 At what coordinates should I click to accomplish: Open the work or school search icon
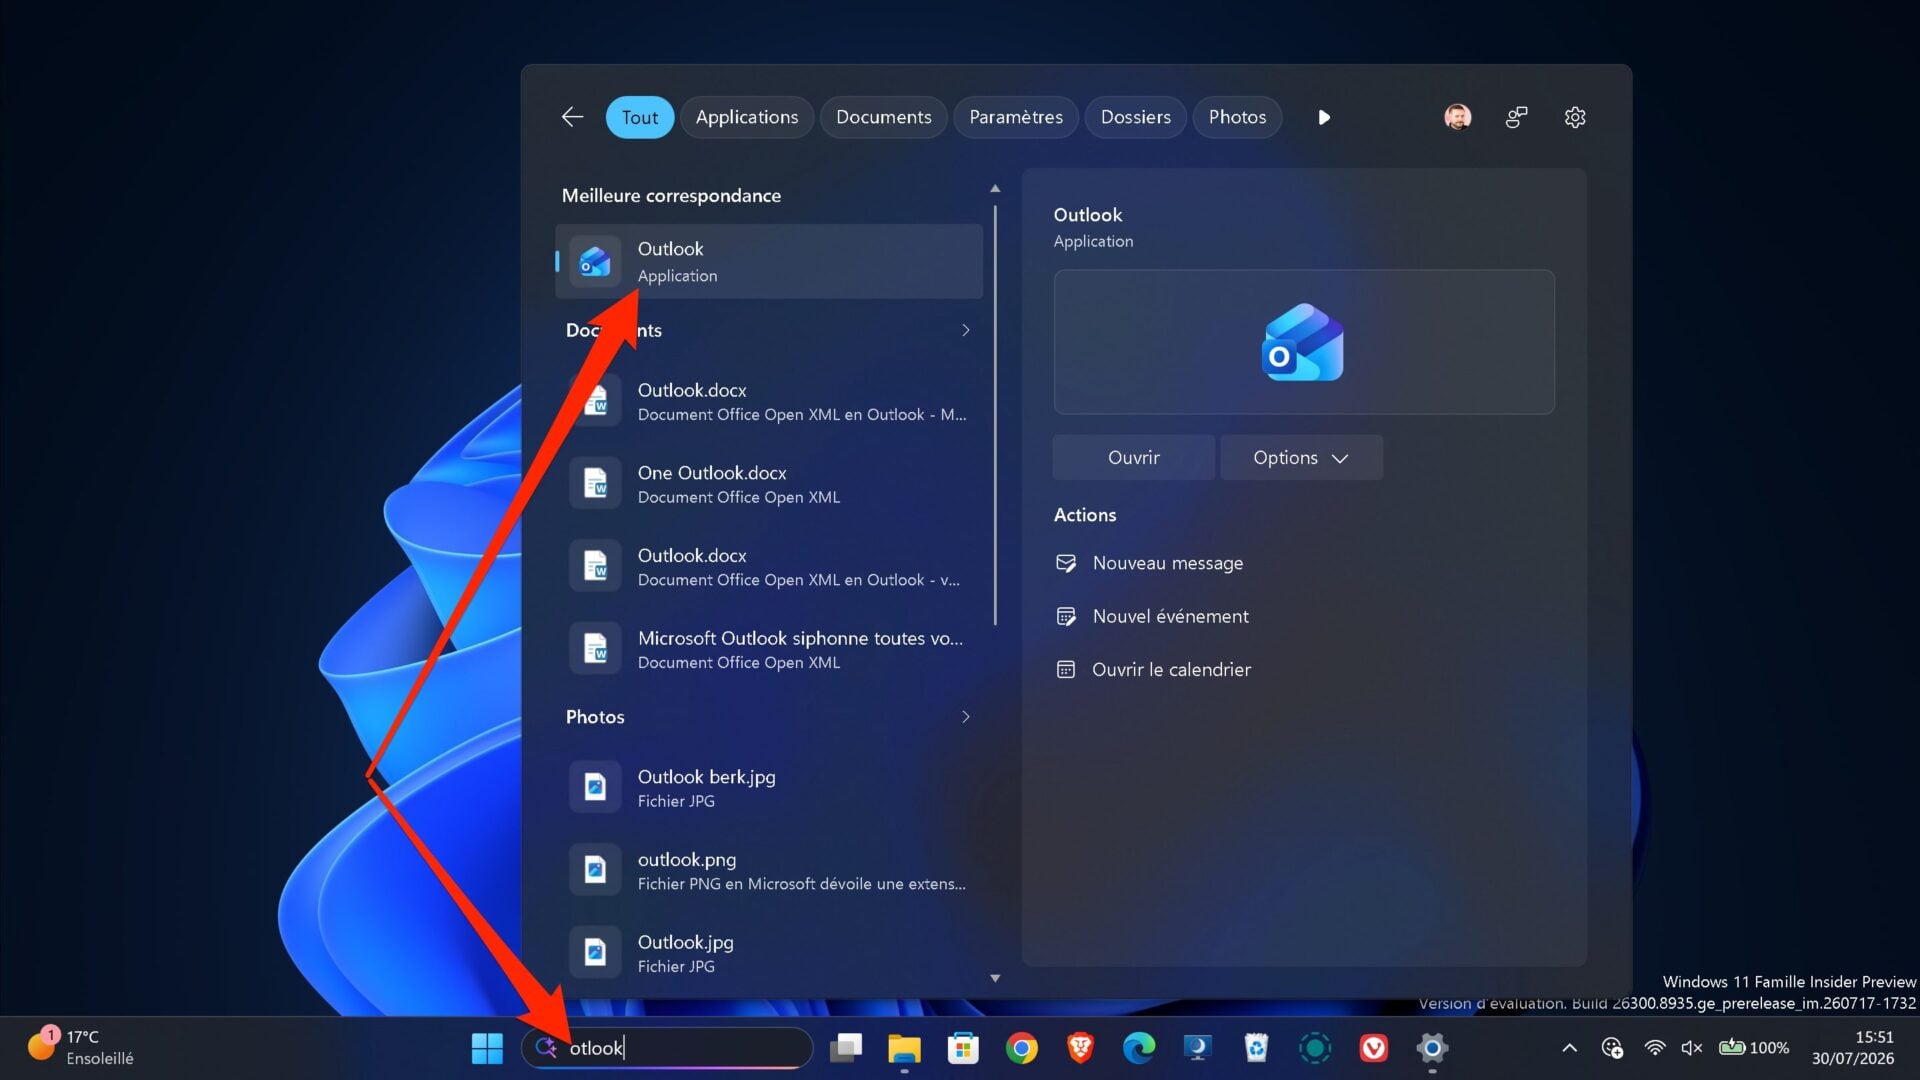[x=1516, y=117]
